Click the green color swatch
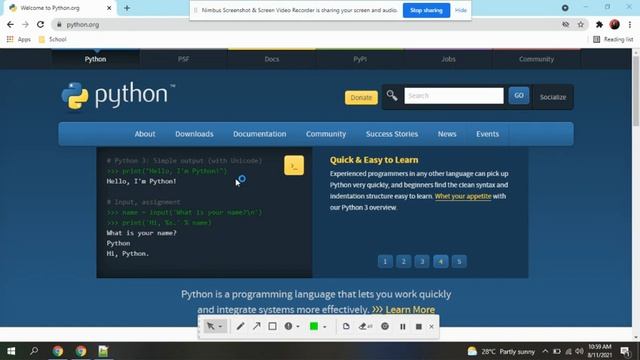 (x=313, y=326)
